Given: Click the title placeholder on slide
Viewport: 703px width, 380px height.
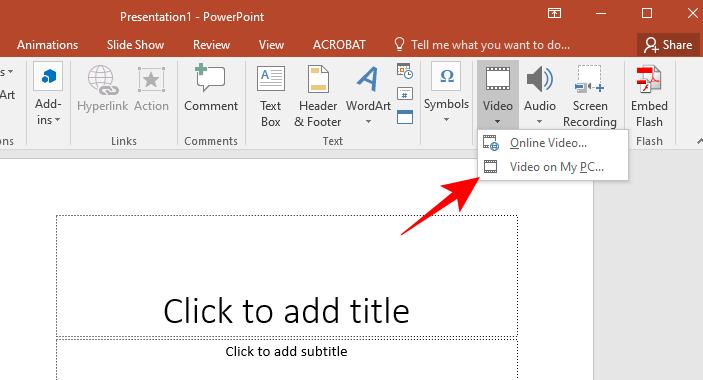Looking at the screenshot, I should pyautogui.click(x=287, y=276).
